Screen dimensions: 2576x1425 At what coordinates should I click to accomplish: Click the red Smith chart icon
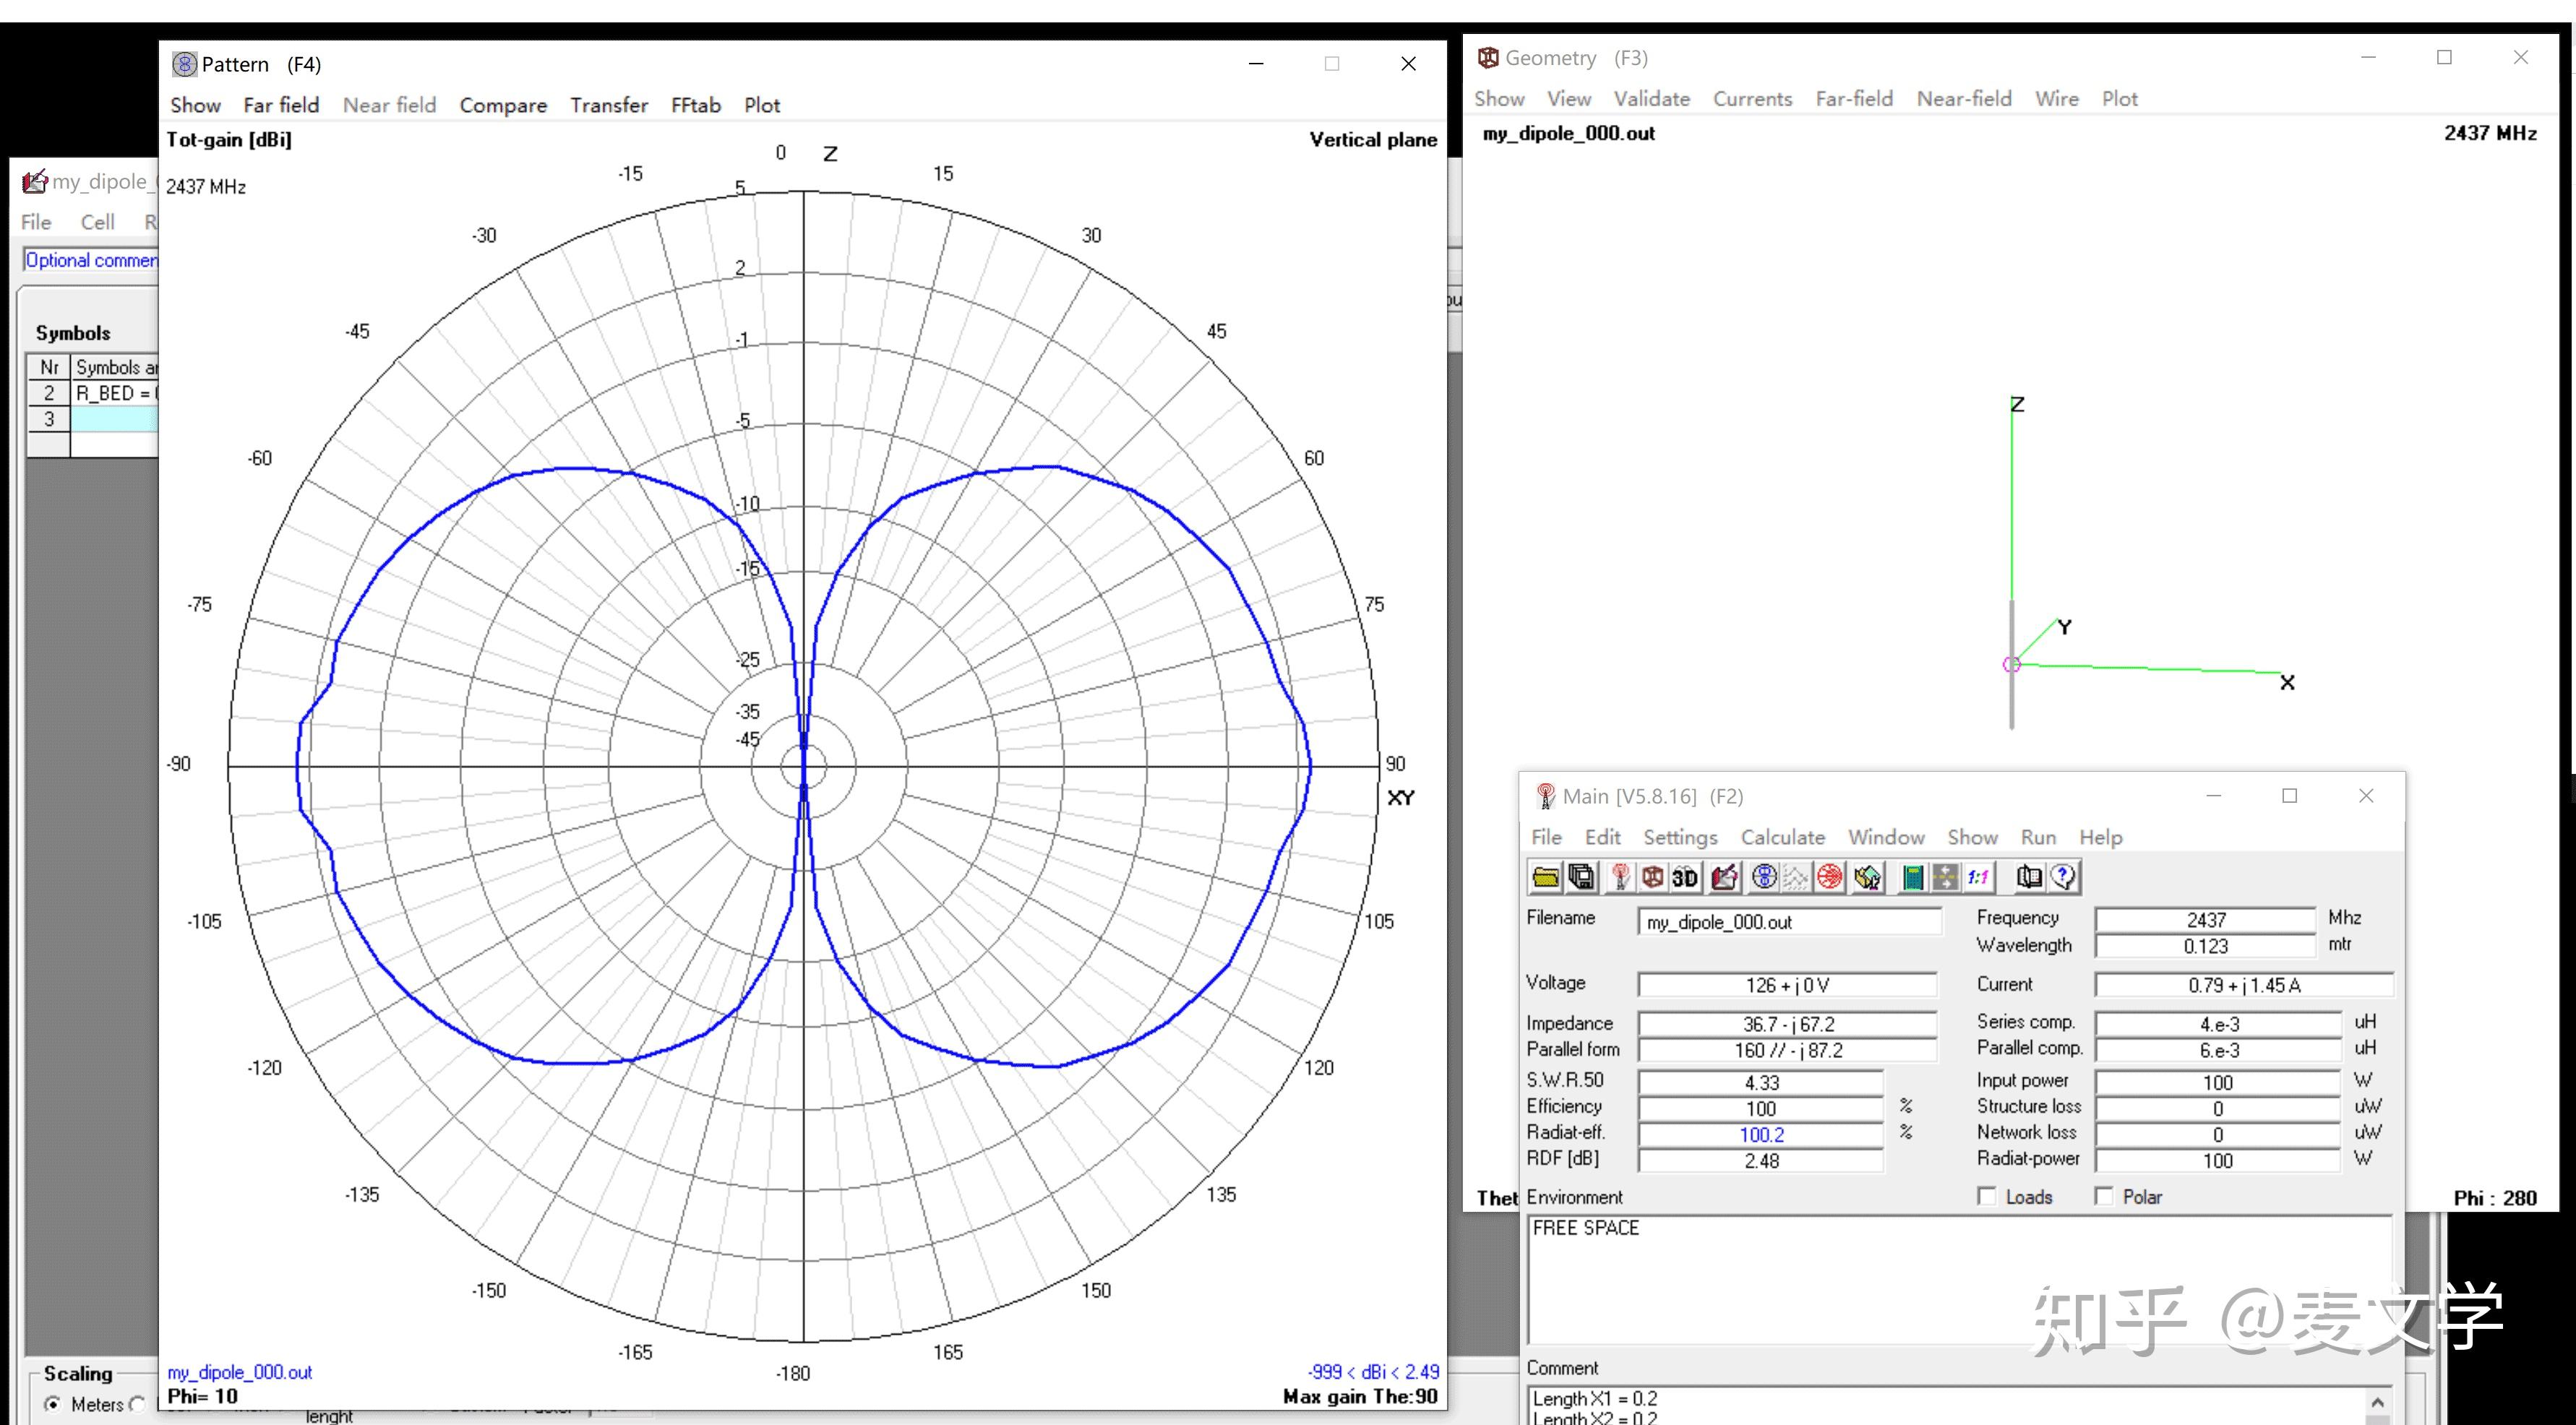(1829, 877)
